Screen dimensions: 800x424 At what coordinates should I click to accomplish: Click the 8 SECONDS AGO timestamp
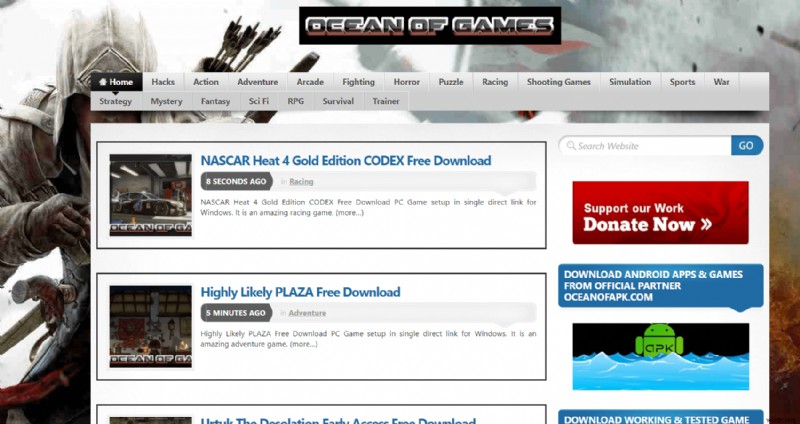[236, 181]
